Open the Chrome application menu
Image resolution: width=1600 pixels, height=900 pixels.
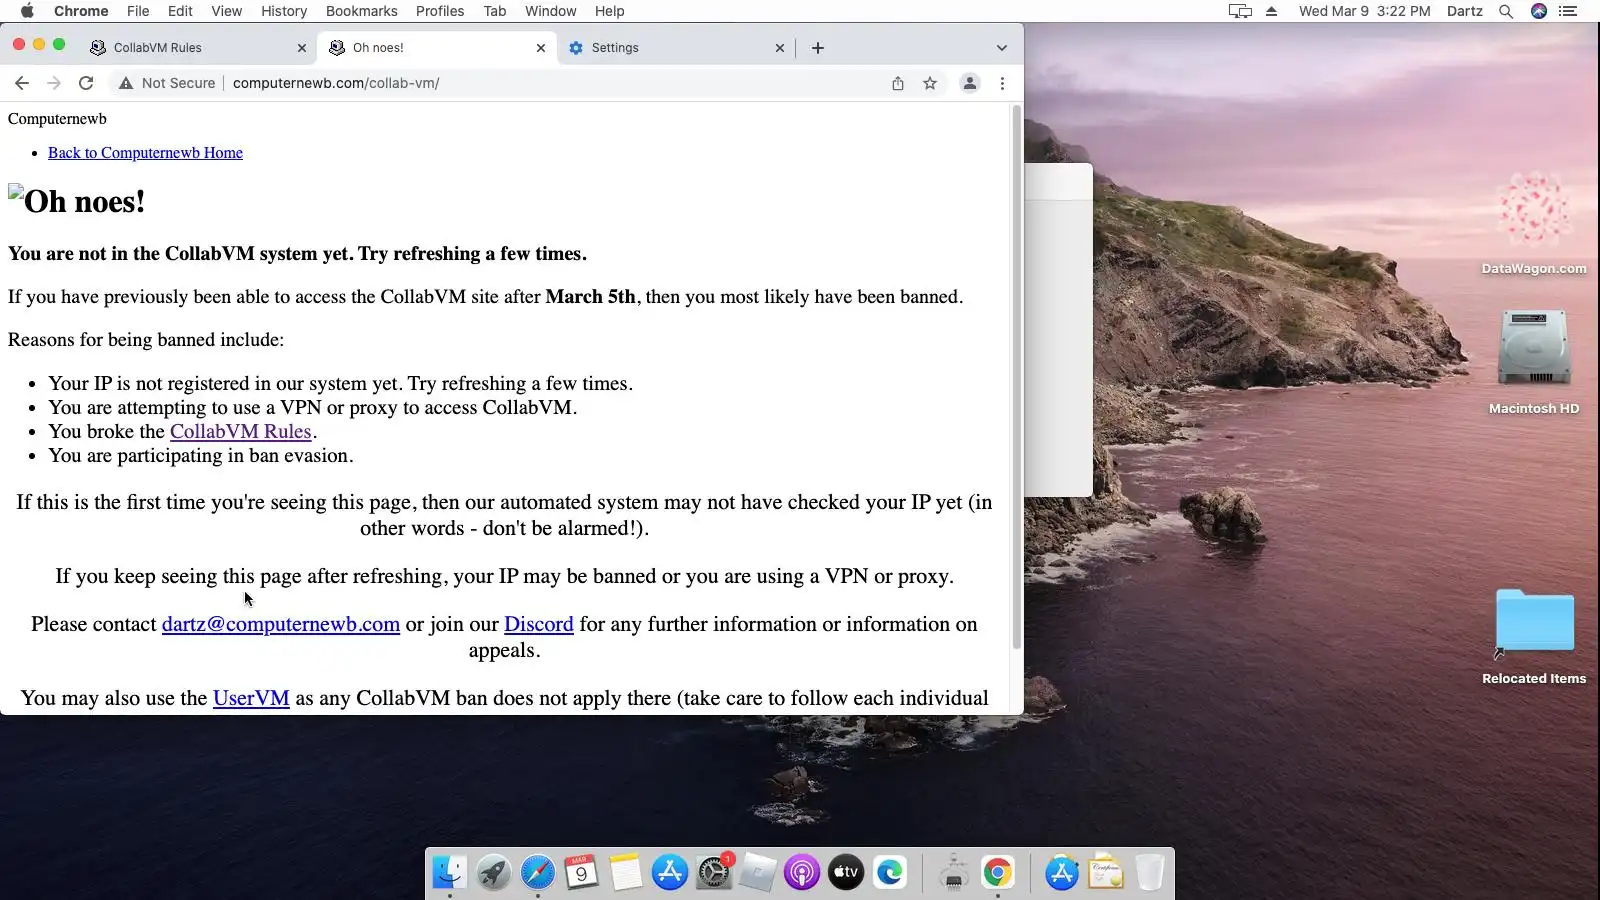81,11
